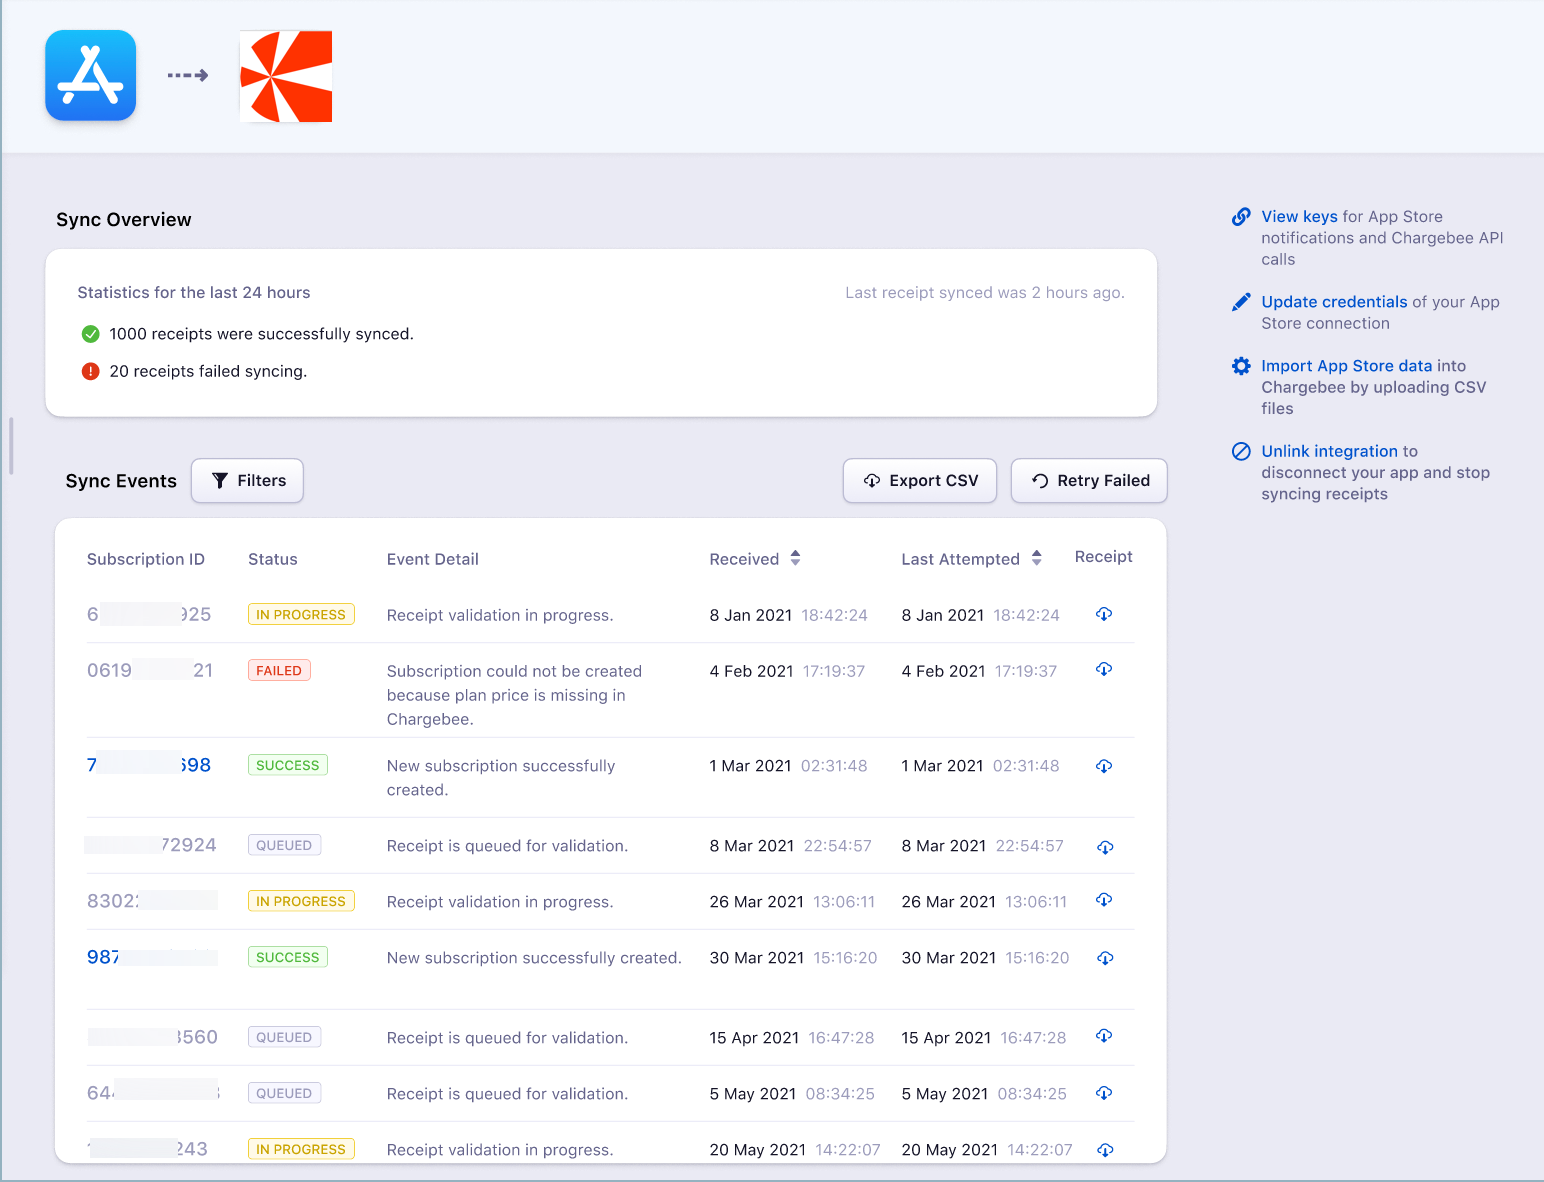
Task: Download receipt for the 8 Jan 2021 event
Action: point(1104,614)
